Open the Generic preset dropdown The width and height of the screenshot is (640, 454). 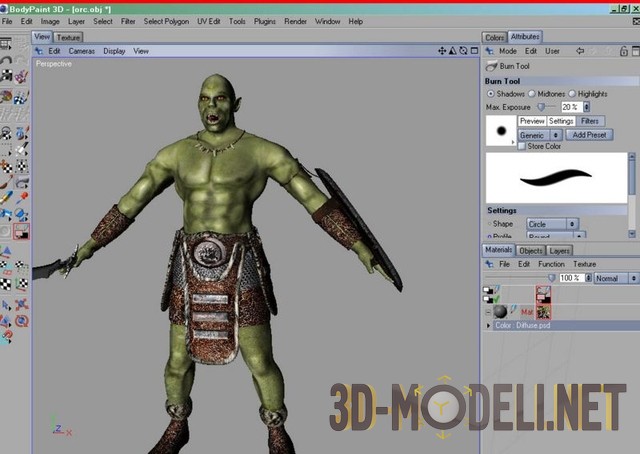[540, 134]
